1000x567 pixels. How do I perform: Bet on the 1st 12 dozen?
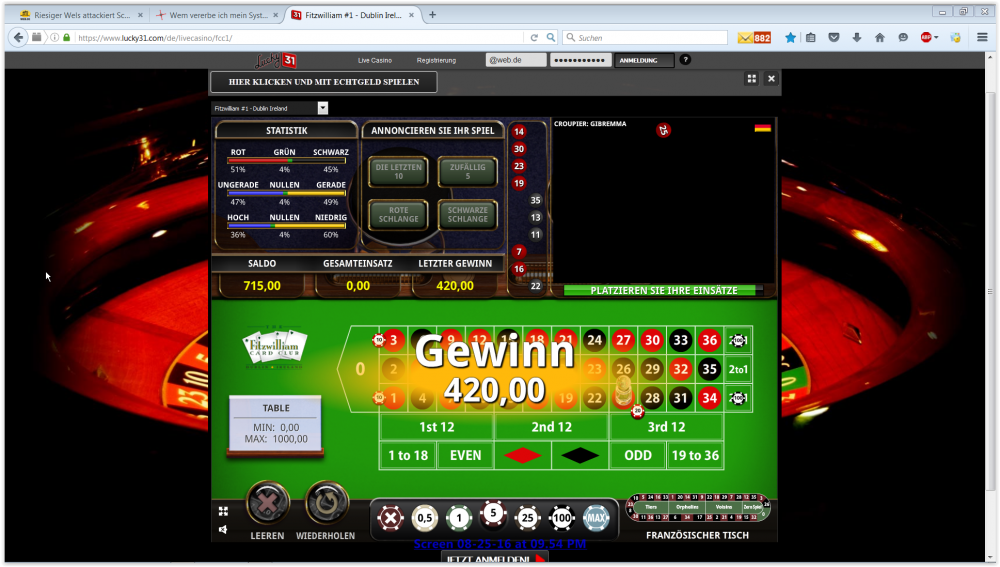[x=437, y=427]
